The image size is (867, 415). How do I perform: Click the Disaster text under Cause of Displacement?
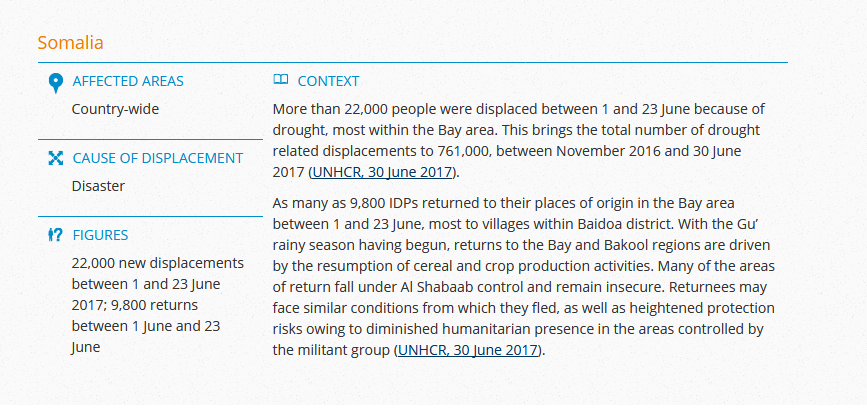98,186
